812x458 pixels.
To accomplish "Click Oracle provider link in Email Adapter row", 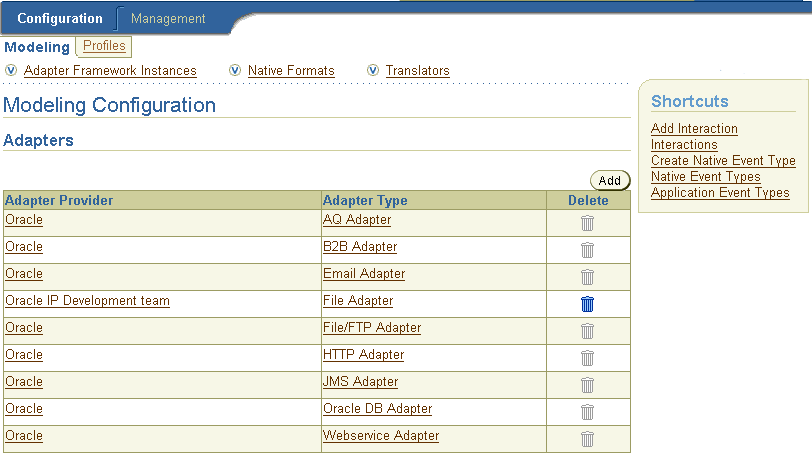I will [x=24, y=274].
